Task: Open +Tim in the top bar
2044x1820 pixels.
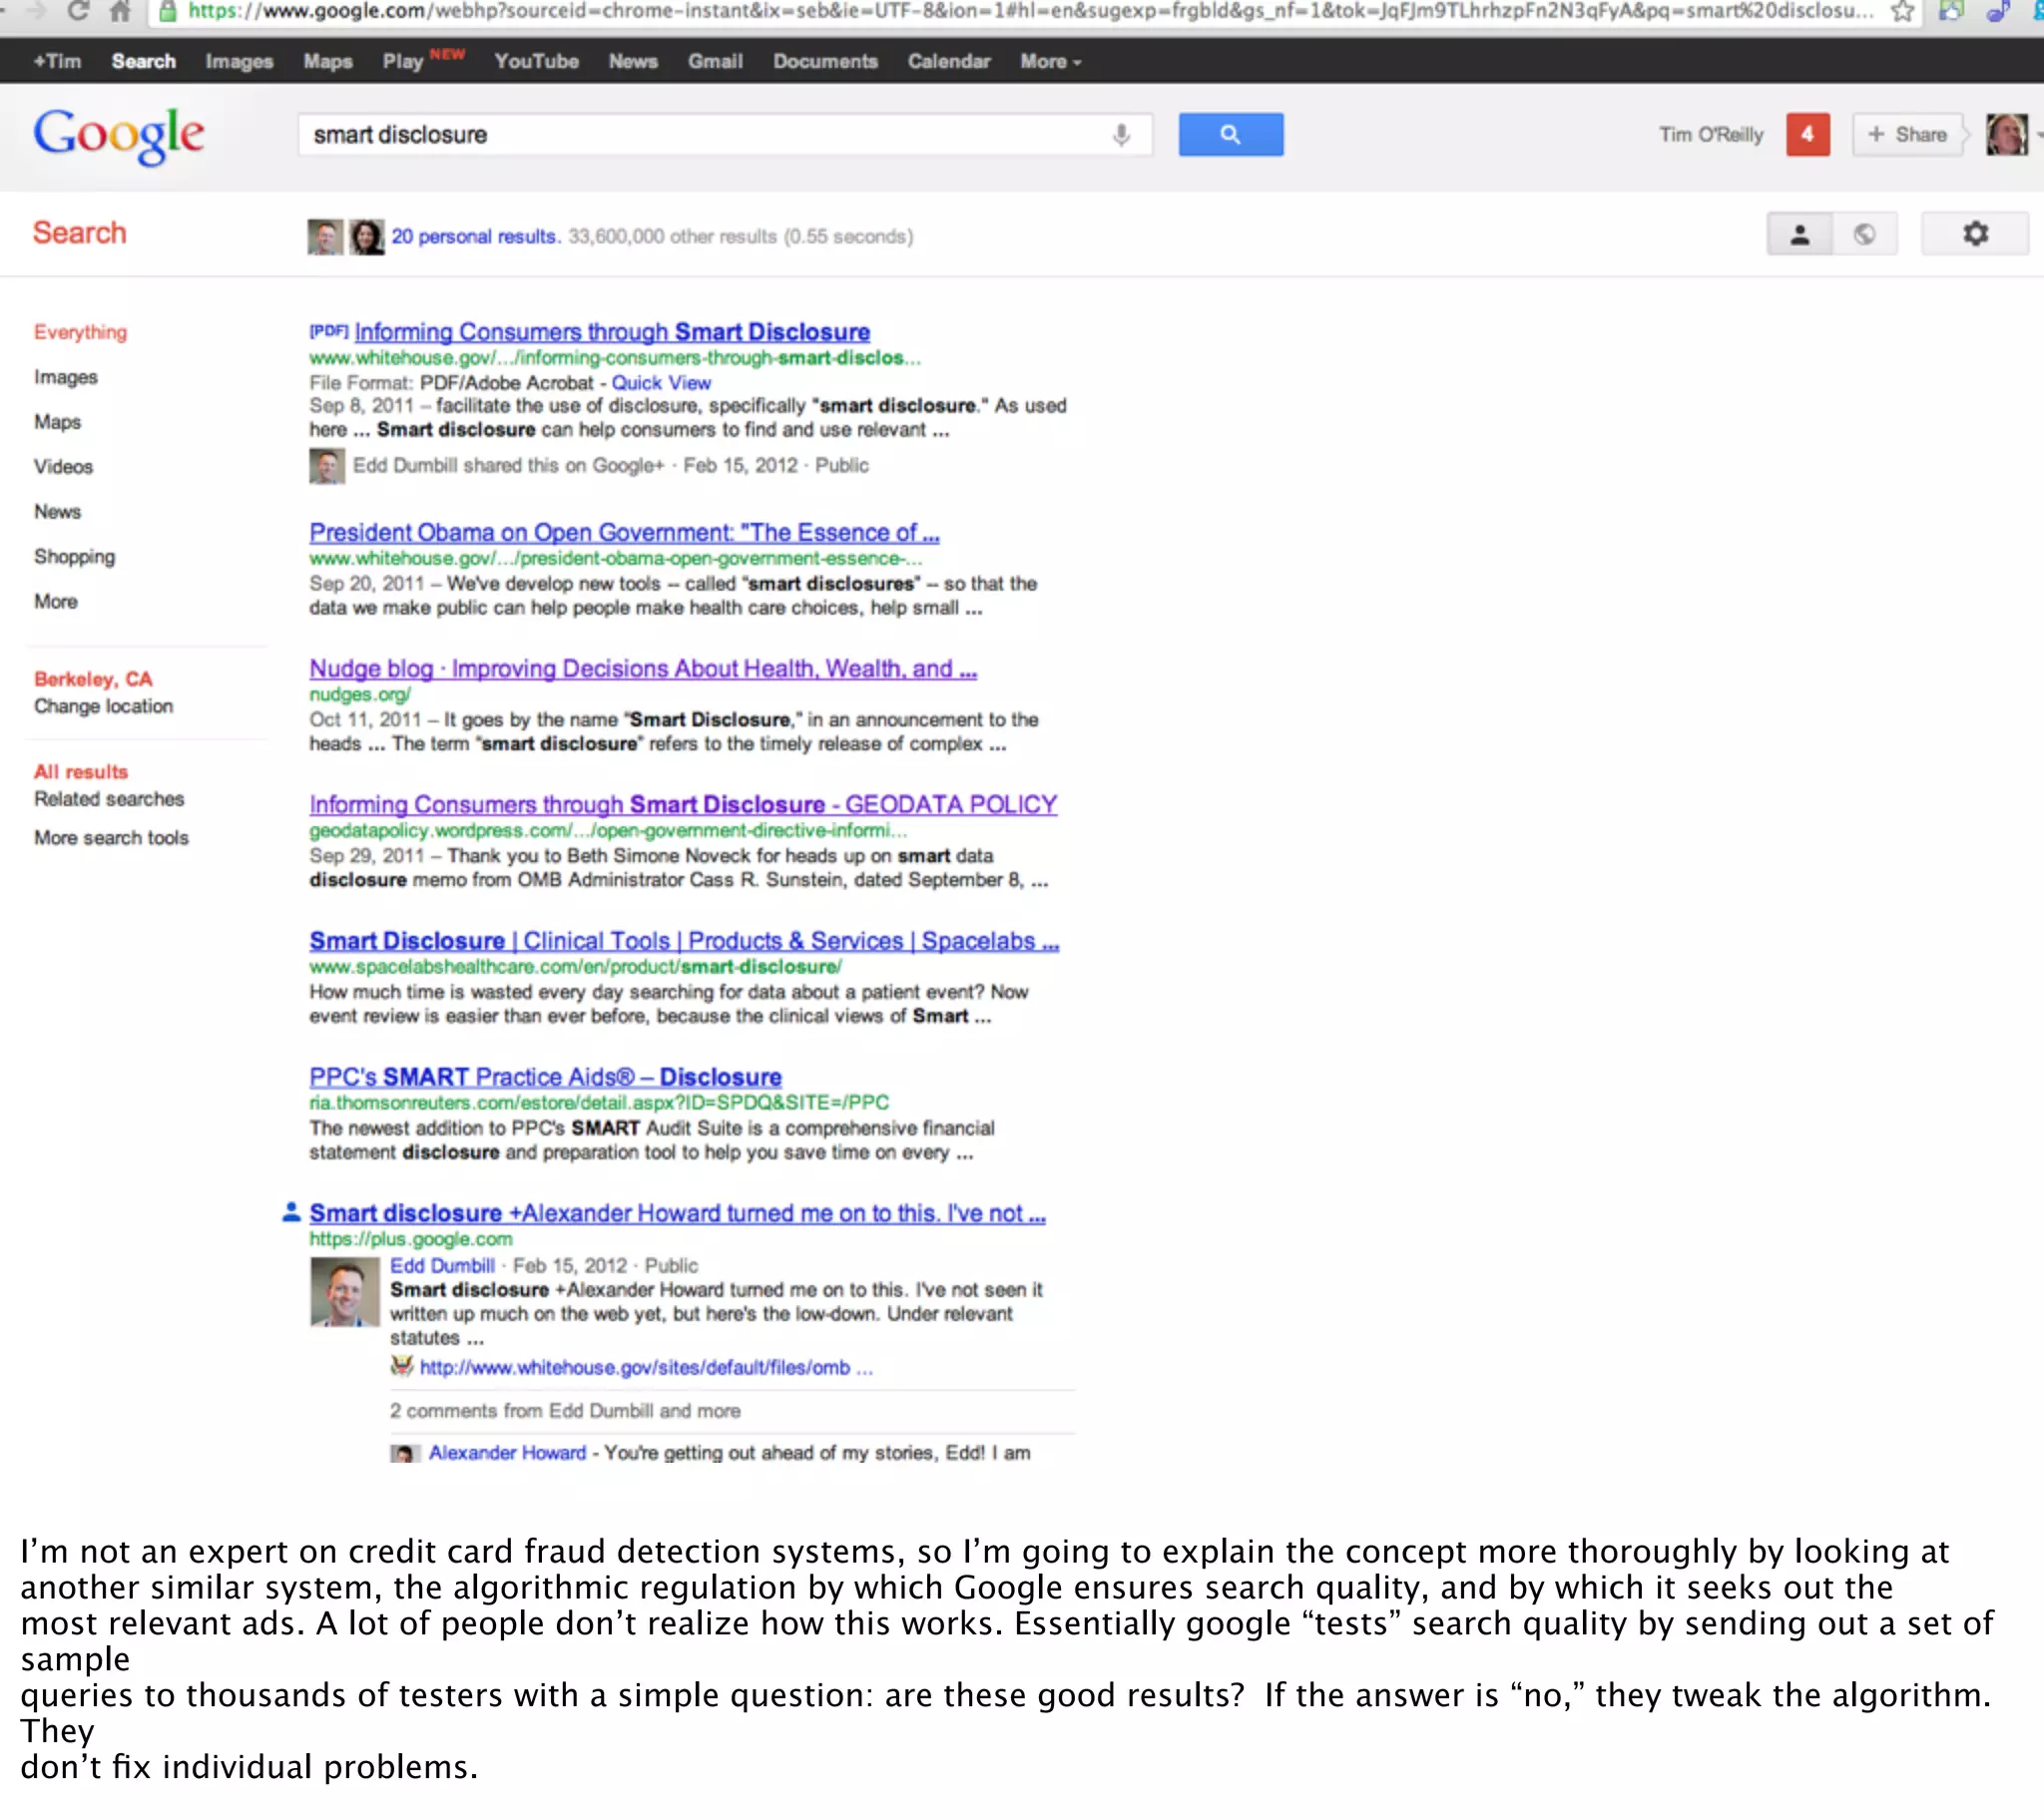Action: pos(57,62)
